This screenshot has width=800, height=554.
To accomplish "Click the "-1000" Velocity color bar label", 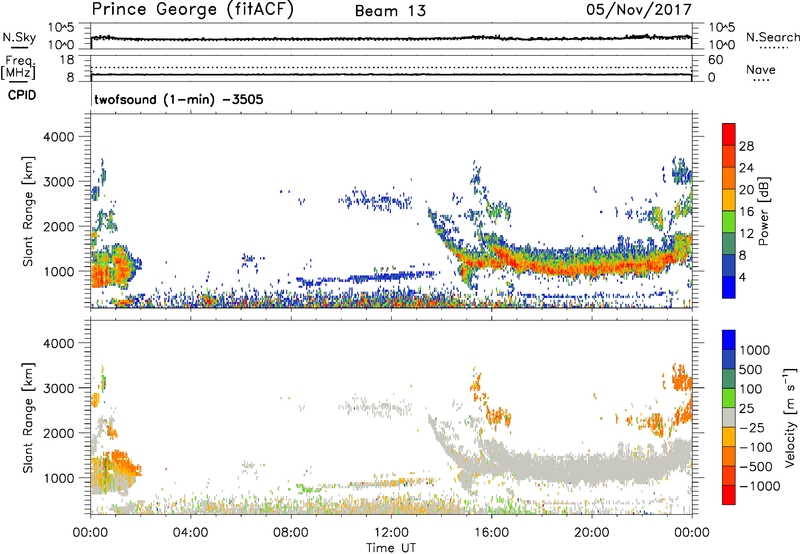I will 760,486.
